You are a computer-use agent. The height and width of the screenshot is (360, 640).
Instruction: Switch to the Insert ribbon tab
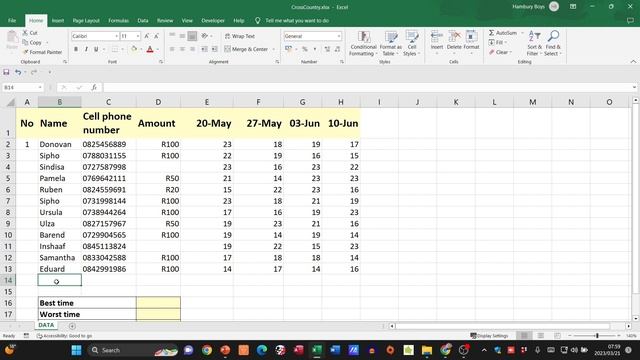58,20
